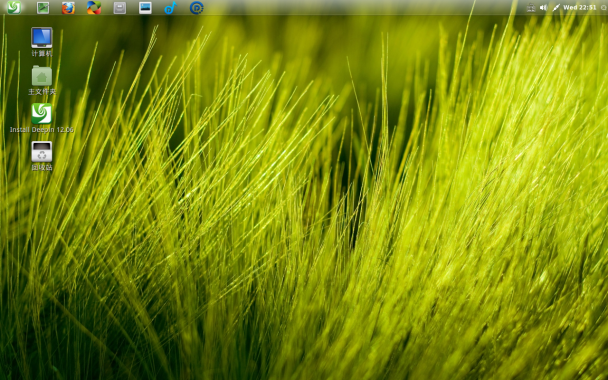The image size is (608, 380).
Task: Launch the colorful software center icon
Action: 94,8
